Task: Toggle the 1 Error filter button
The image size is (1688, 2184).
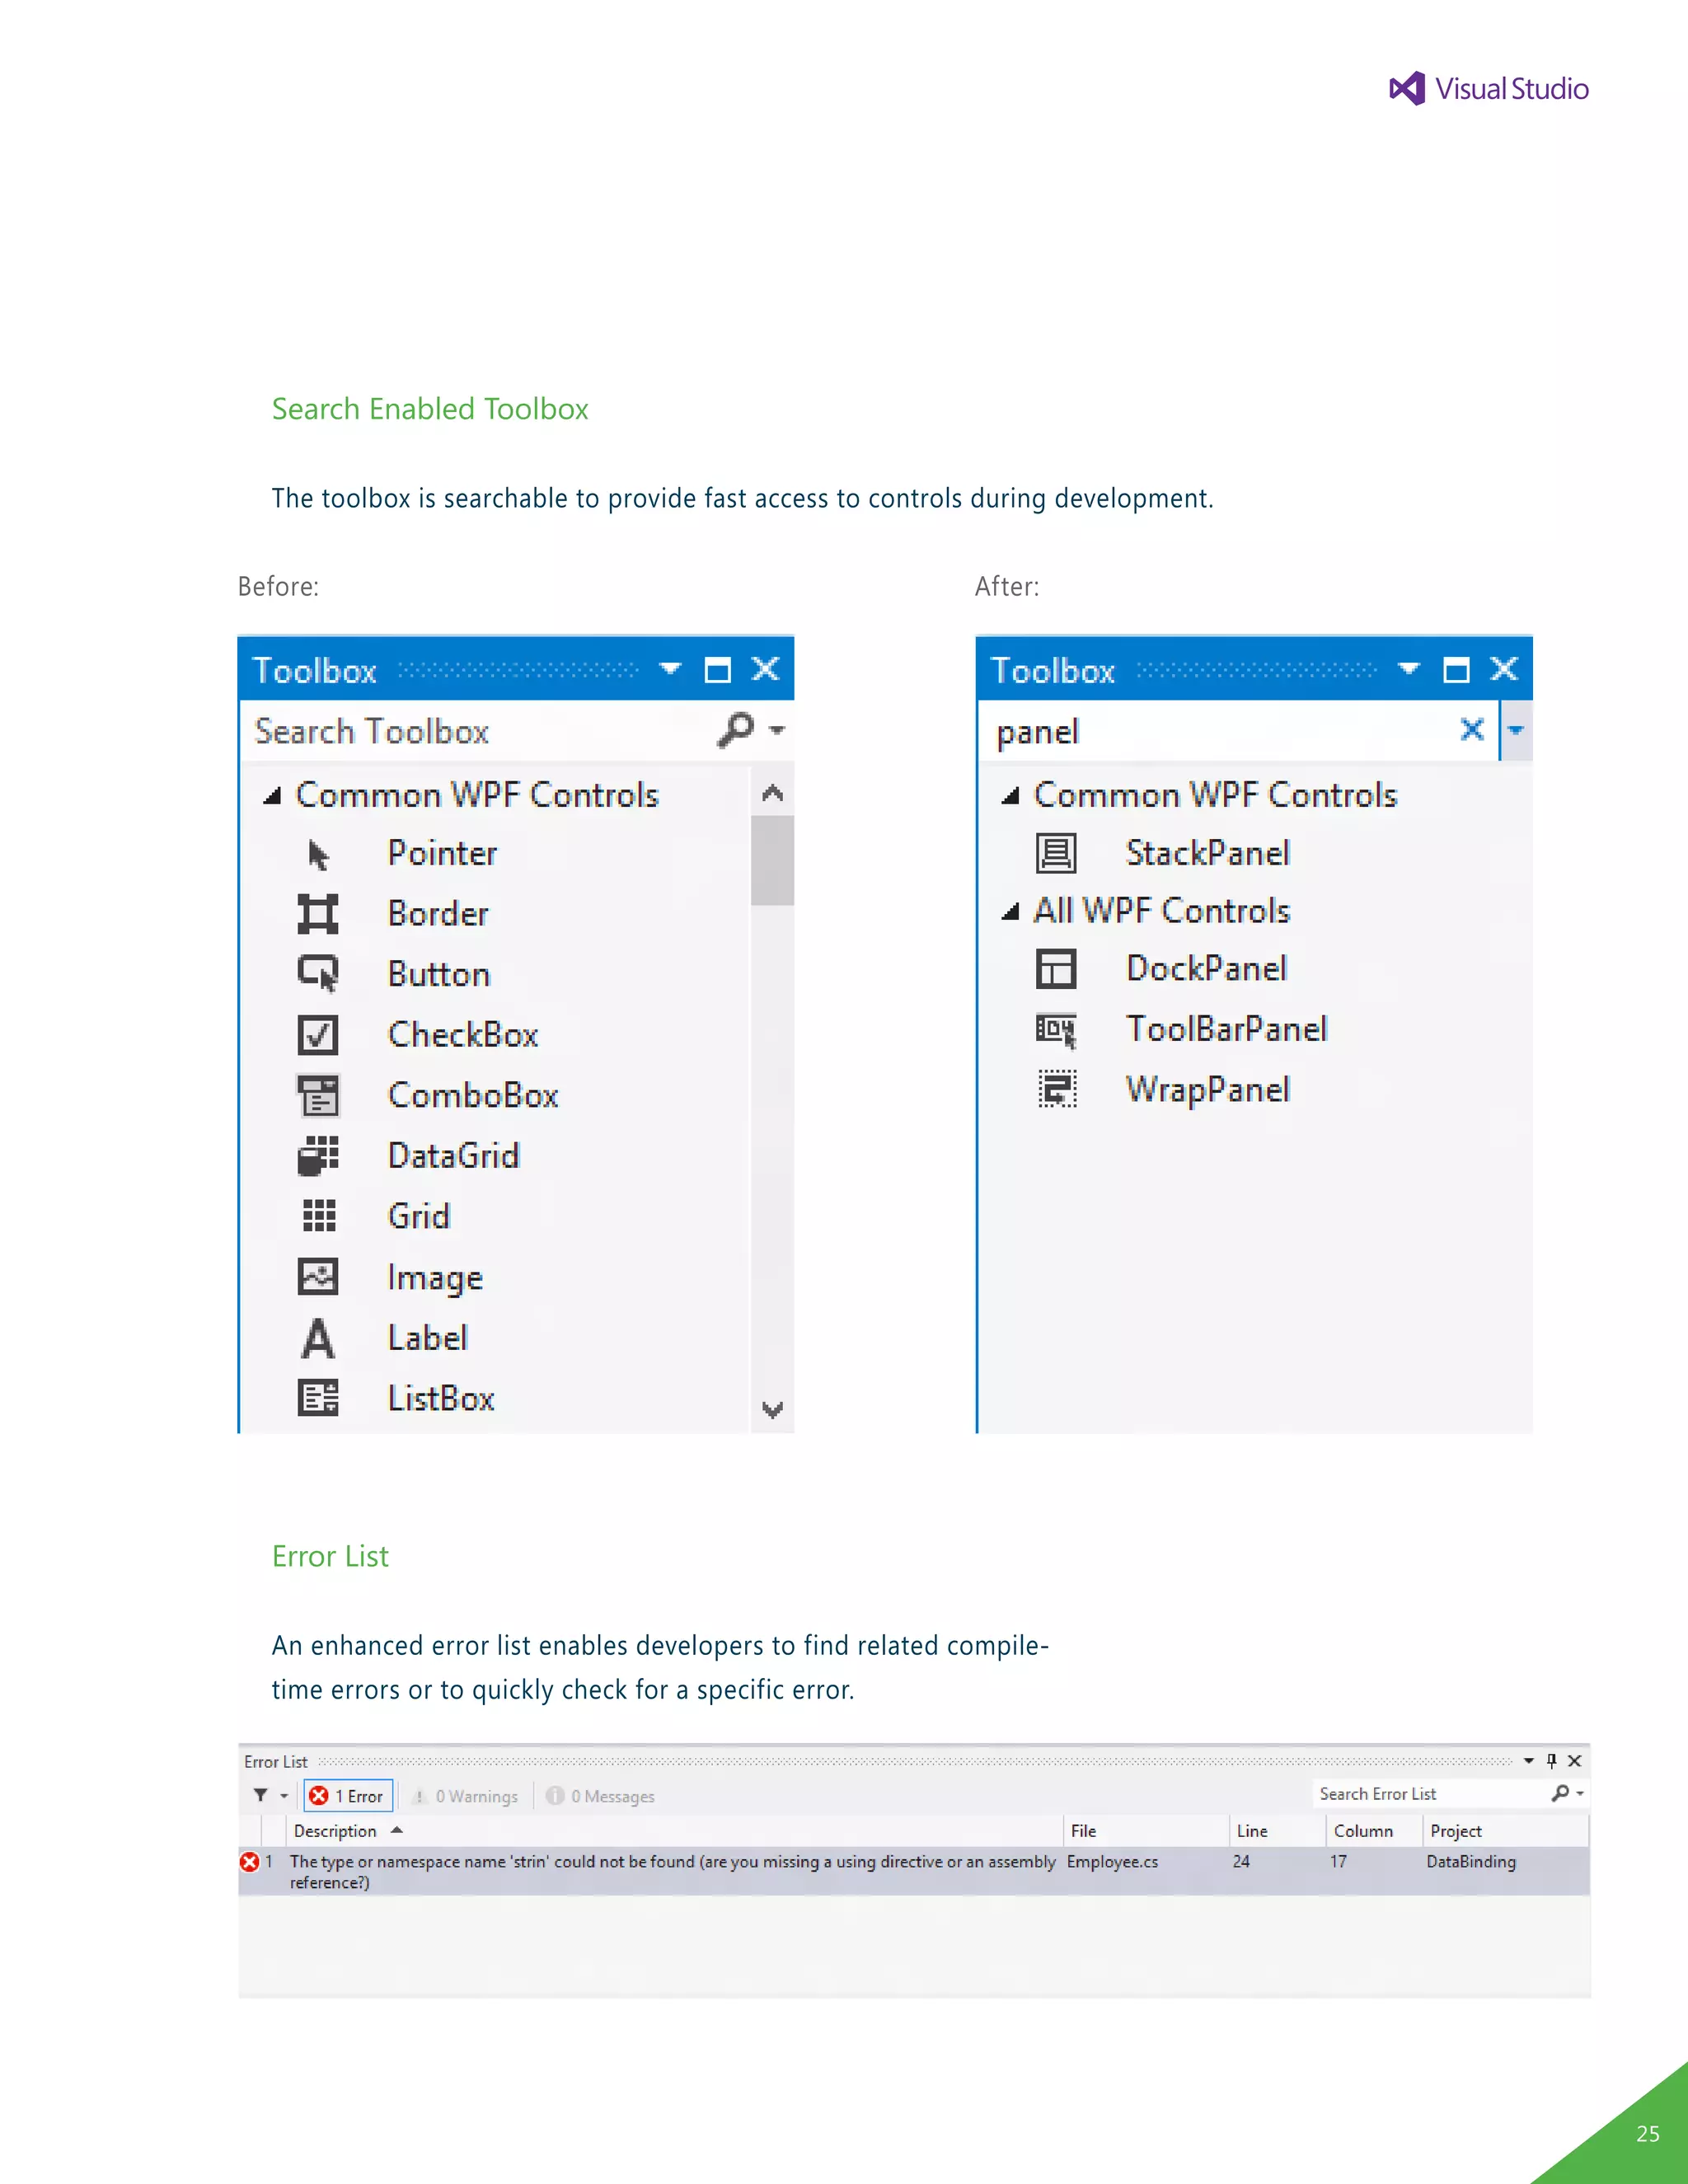Action: click(348, 1796)
